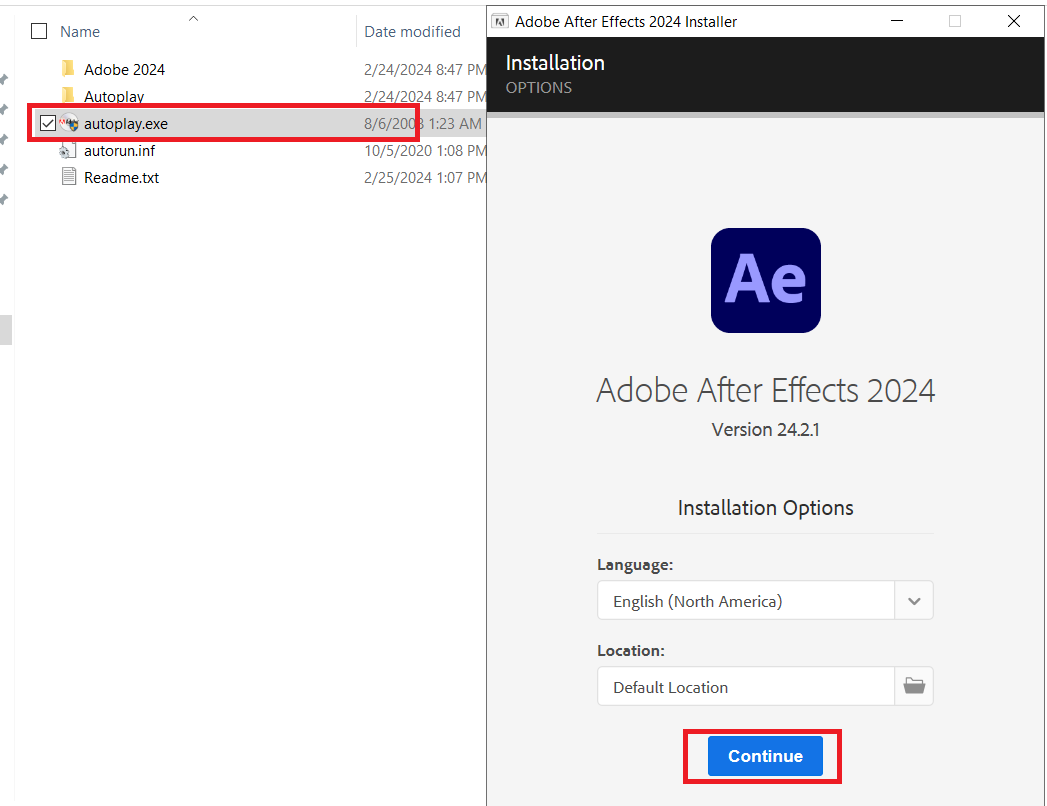Toggle the checkbox next to Readme.txt

coord(47,177)
